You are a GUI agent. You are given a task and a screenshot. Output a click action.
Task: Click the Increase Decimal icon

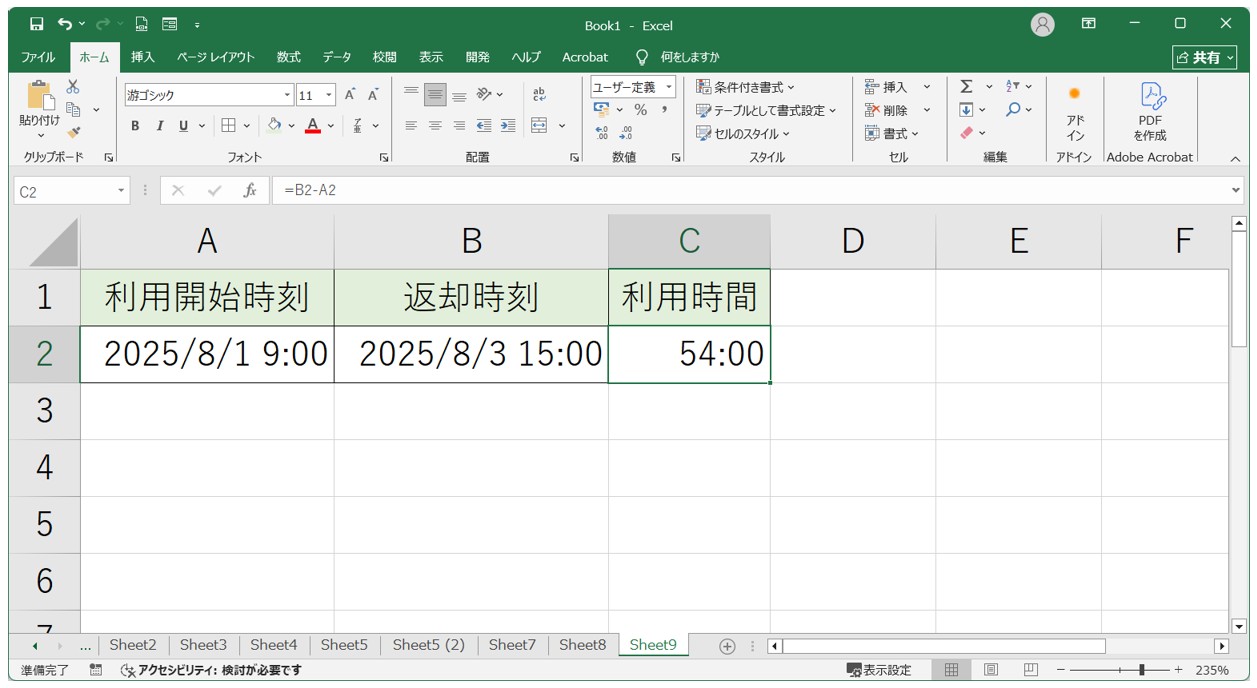(601, 133)
